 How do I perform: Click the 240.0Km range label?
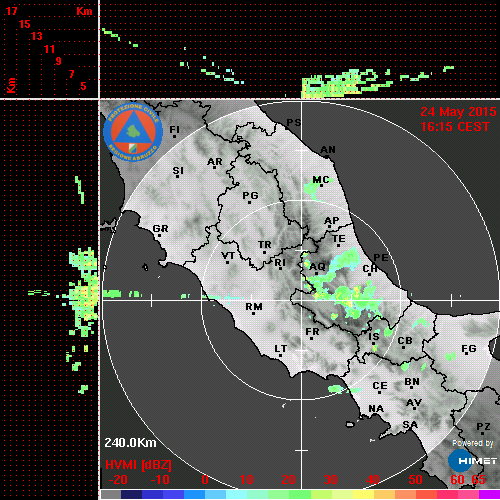[130, 443]
